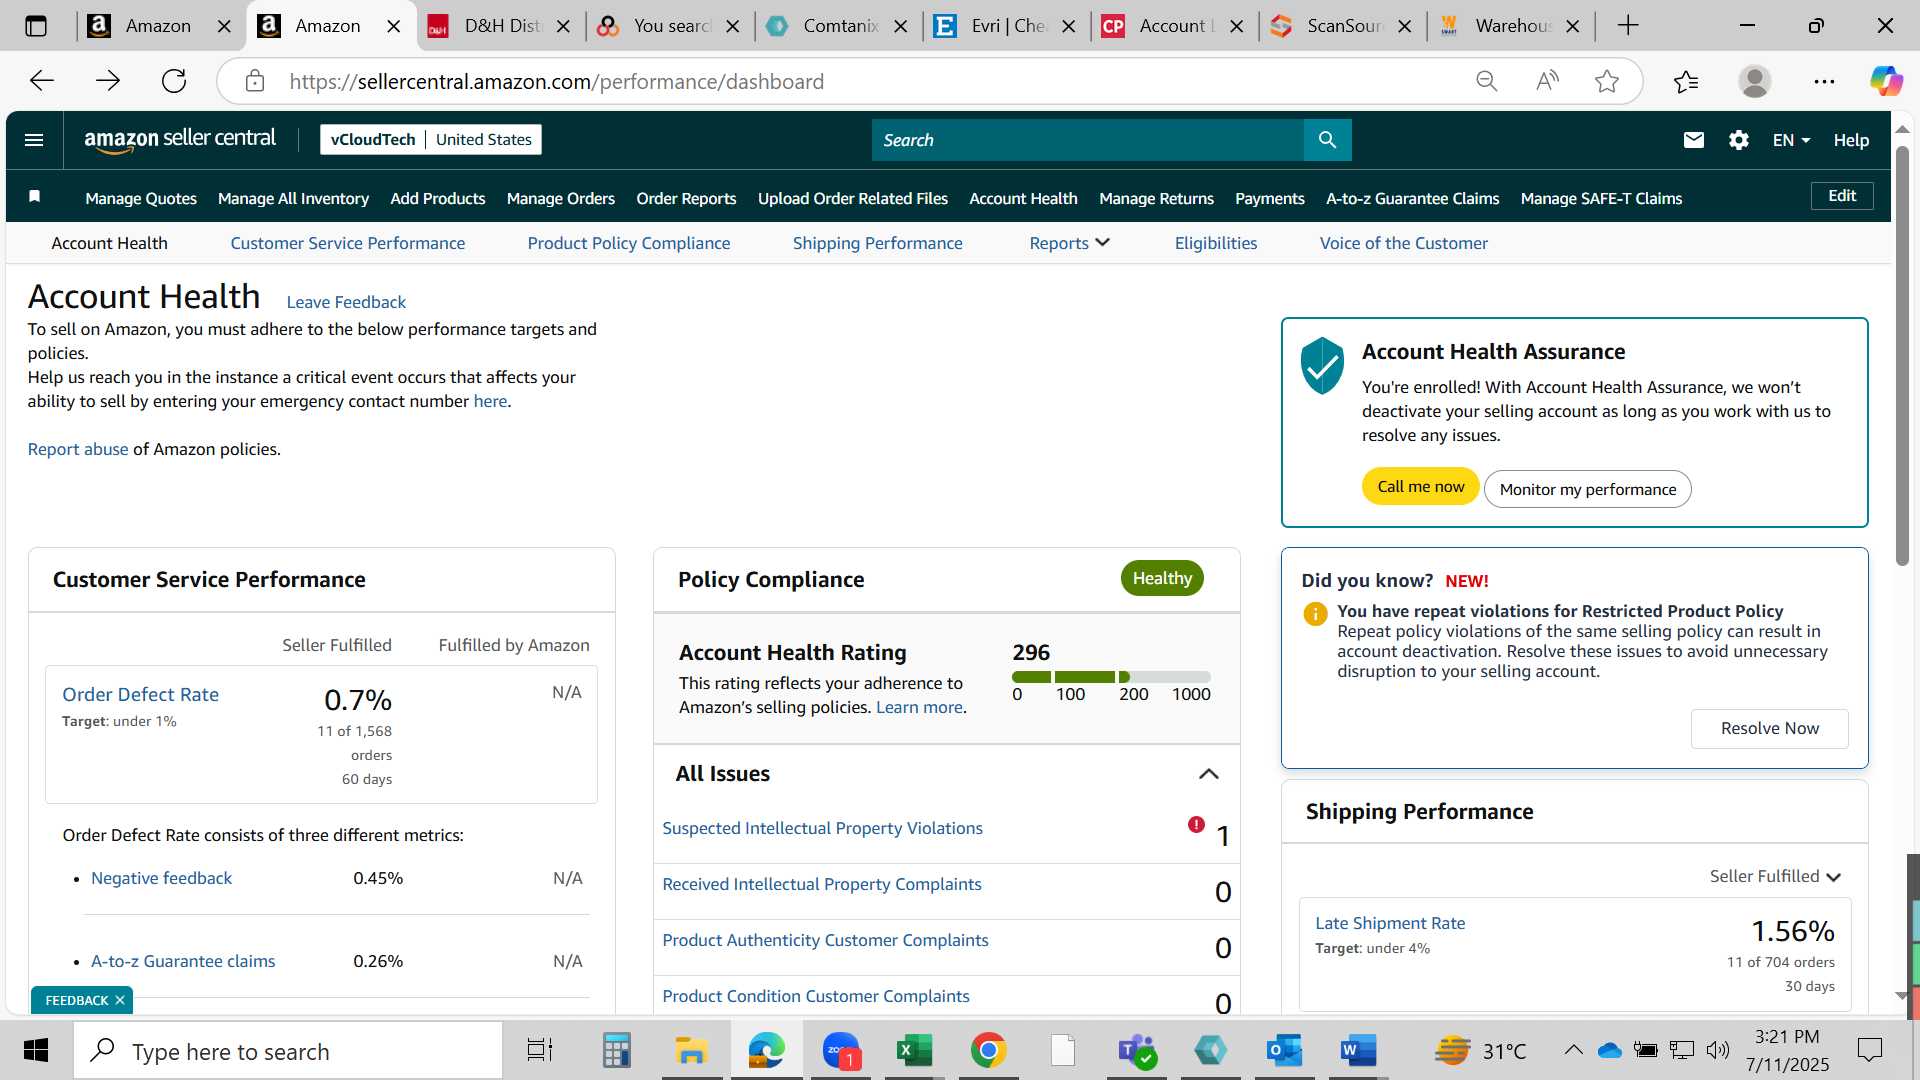Click the bookmark flag icon
This screenshot has width=1920, height=1080.
click(34, 197)
